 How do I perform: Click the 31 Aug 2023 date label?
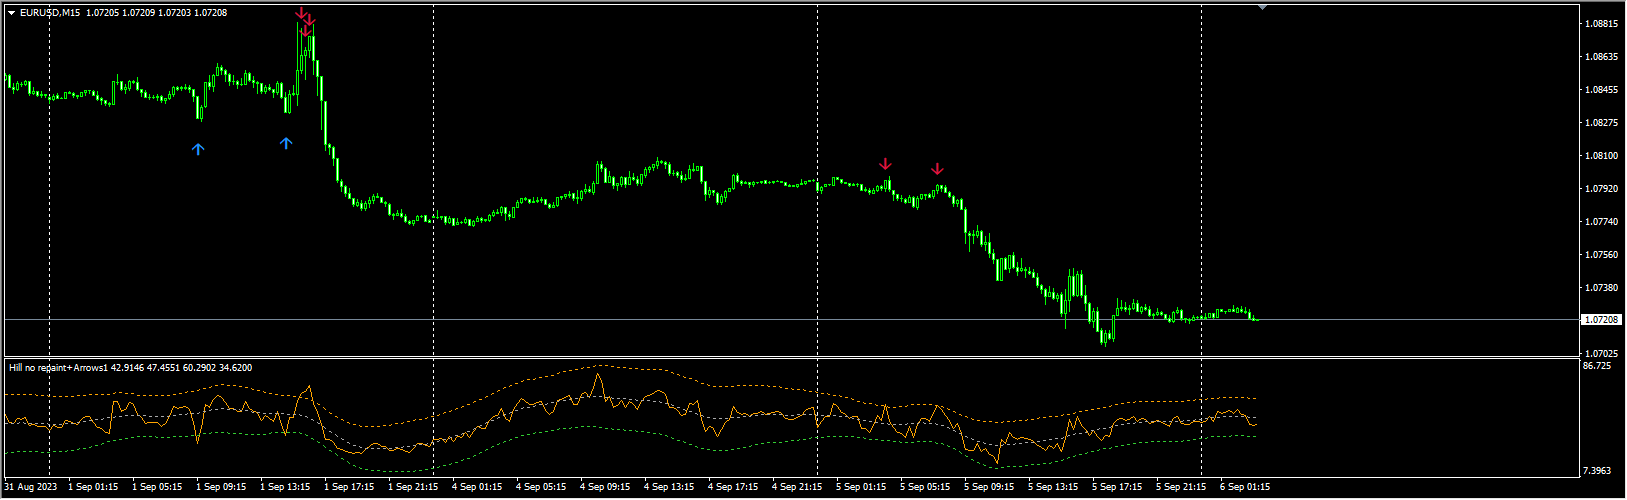[x=30, y=488]
